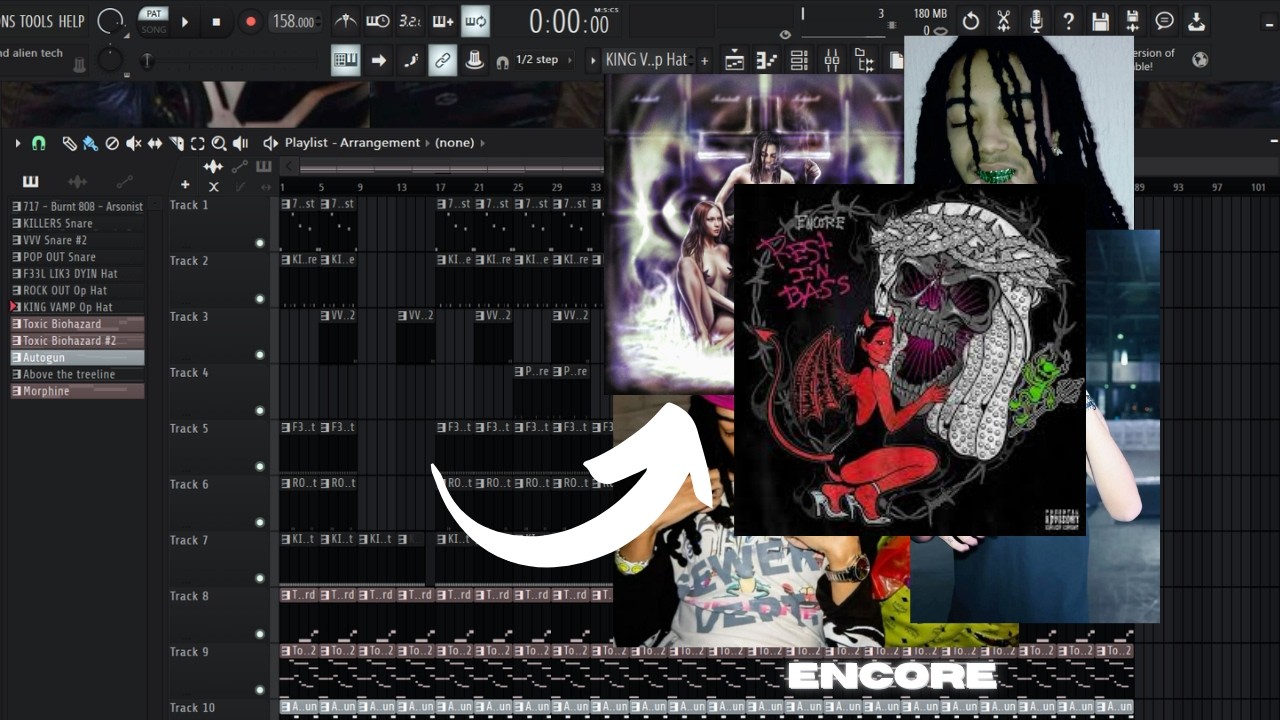Click the record button
Image resolution: width=1280 pixels, height=720 pixels.
tap(250, 21)
